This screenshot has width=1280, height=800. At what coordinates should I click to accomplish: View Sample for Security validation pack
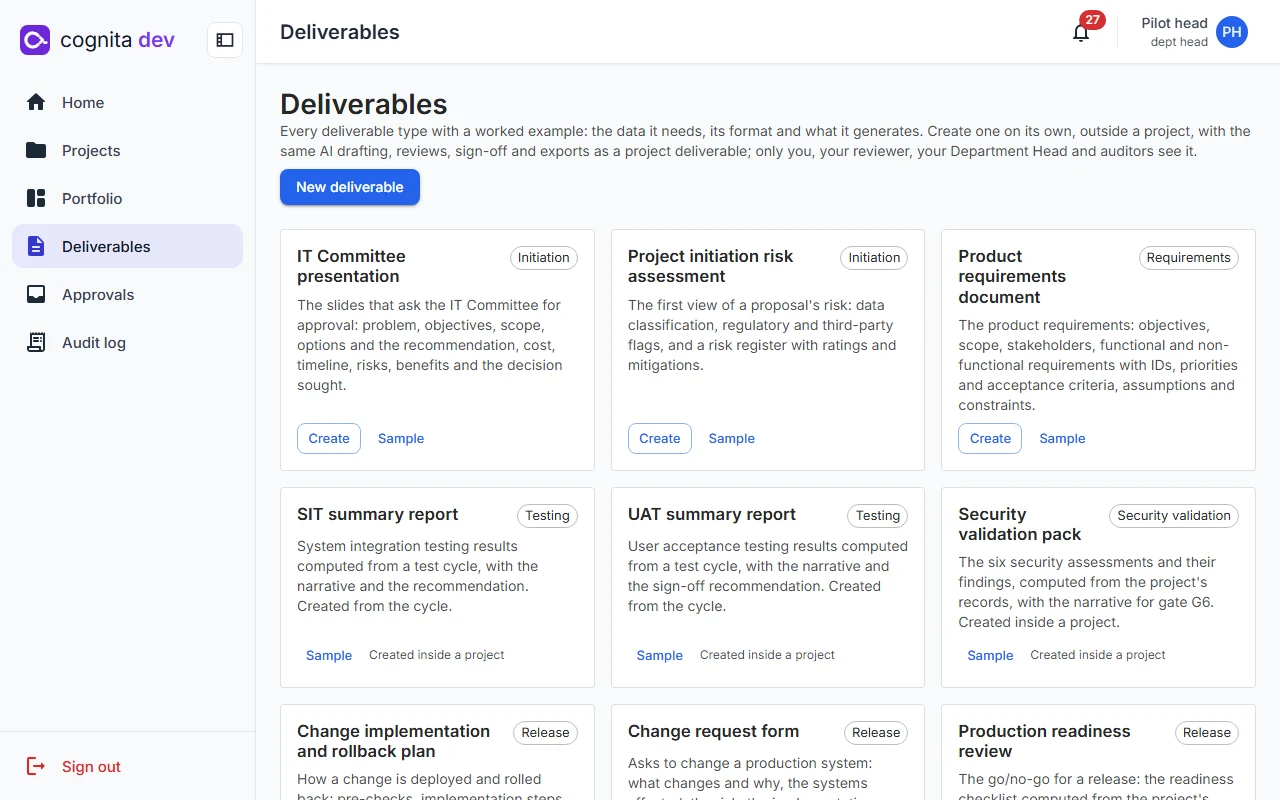point(990,655)
